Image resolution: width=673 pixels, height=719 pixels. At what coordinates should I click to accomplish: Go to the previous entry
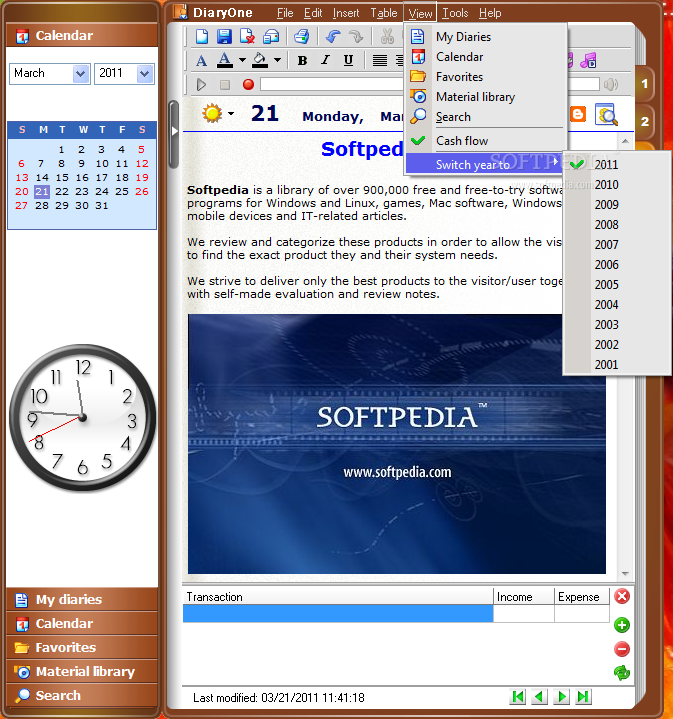click(539, 697)
